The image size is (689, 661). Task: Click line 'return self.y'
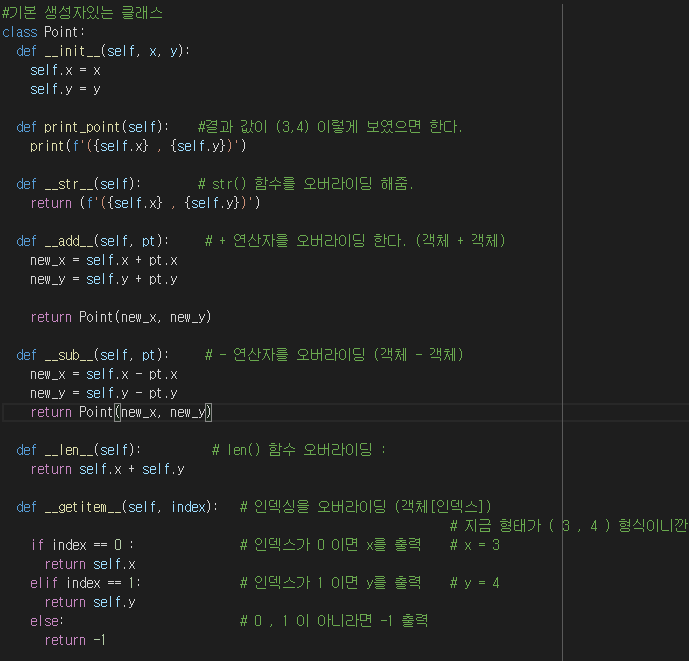[x=90, y=602]
